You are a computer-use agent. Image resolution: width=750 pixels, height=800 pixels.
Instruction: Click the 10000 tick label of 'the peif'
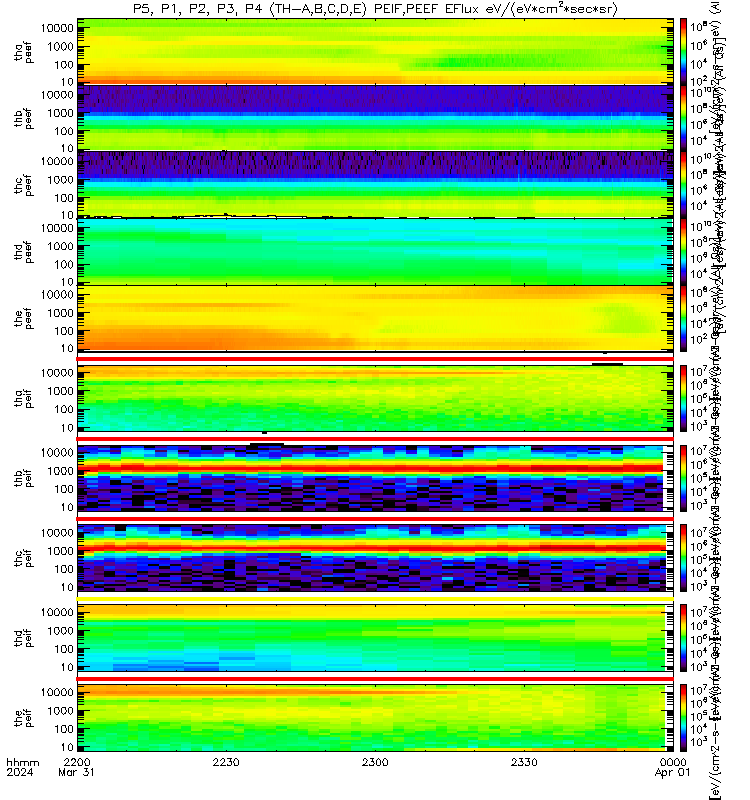click(x=57, y=692)
